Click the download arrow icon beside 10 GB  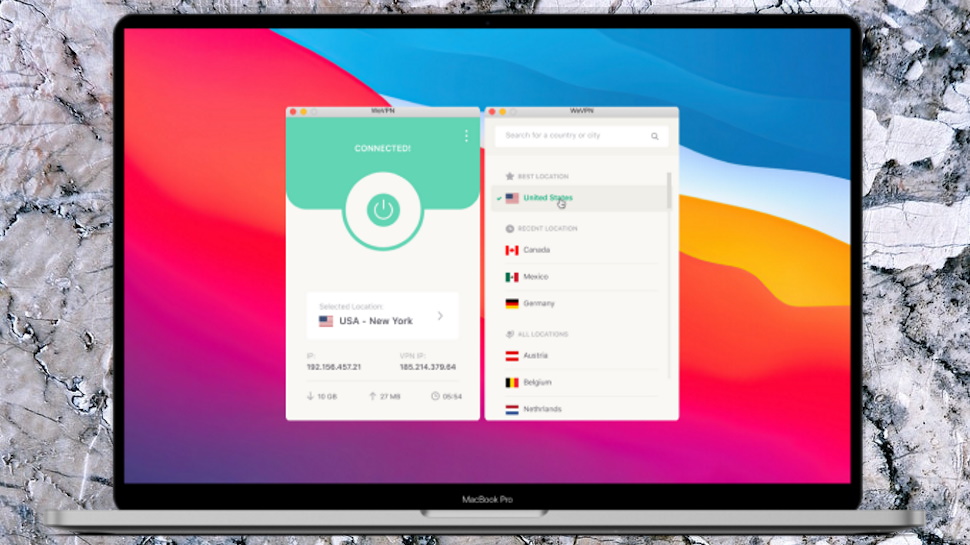[x=310, y=396]
